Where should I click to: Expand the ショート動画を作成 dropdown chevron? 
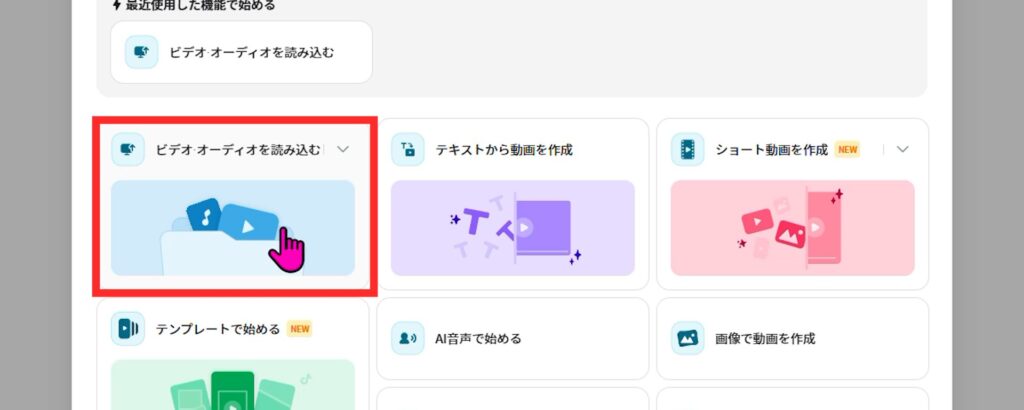903,149
